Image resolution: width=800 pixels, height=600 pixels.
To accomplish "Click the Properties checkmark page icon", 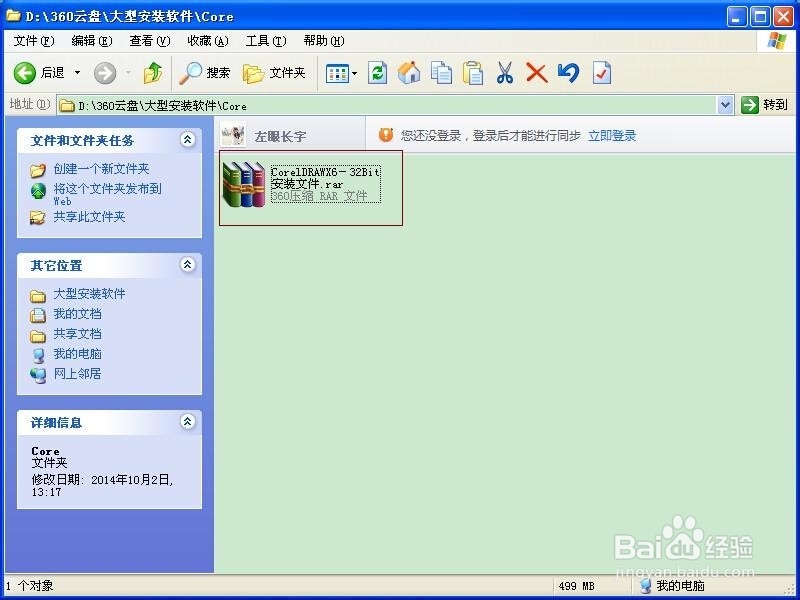I will (602, 73).
